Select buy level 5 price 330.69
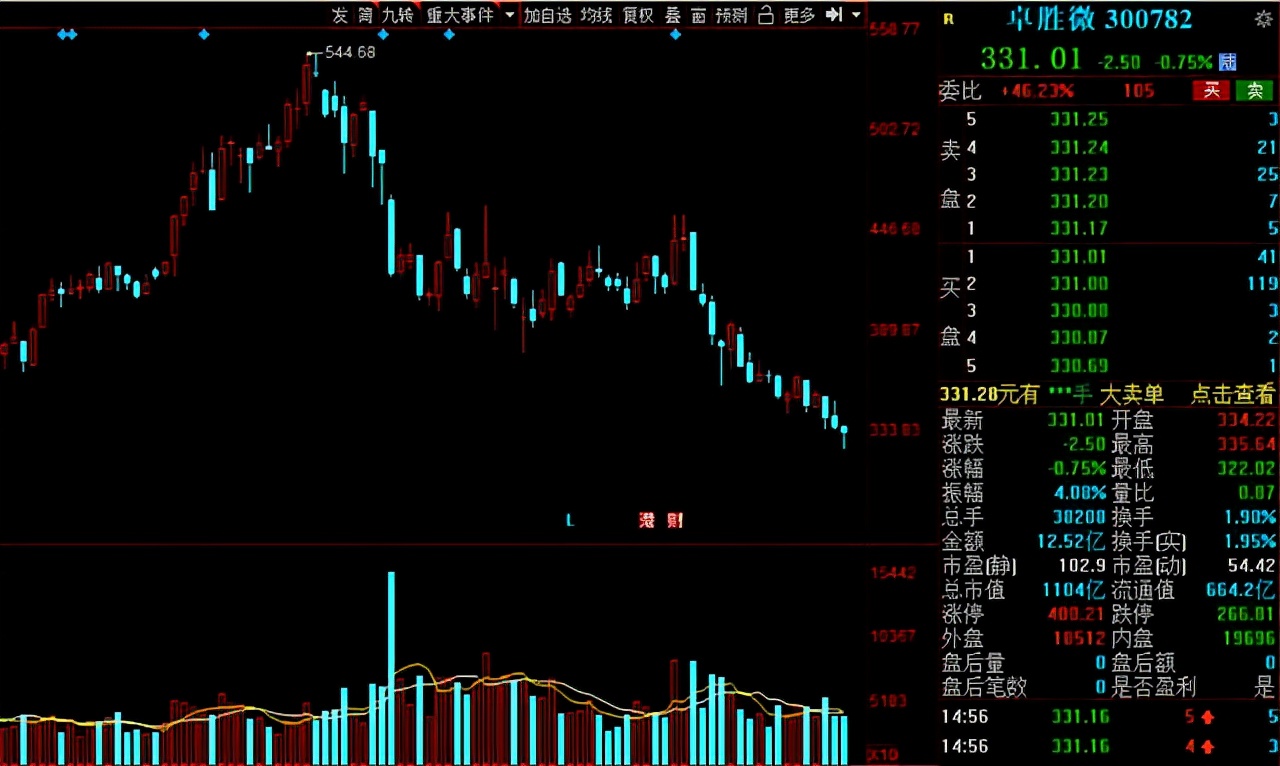Image resolution: width=1280 pixels, height=766 pixels. coord(1079,366)
